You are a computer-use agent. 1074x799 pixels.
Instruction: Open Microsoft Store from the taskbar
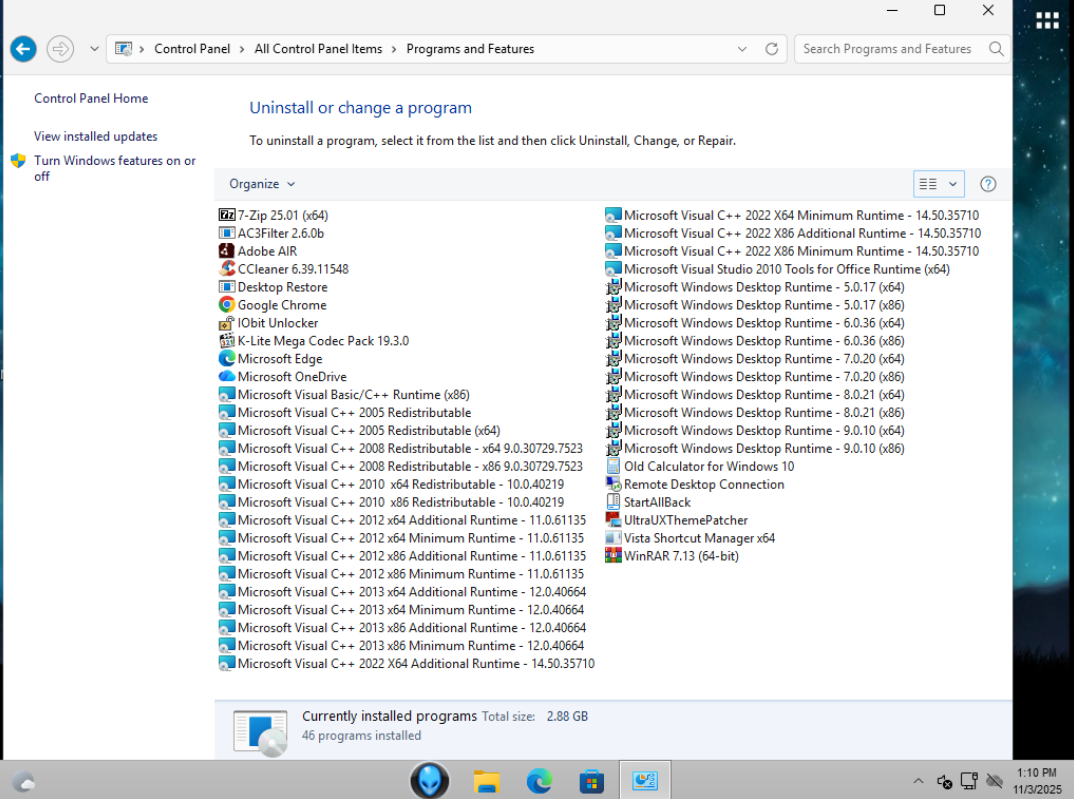(x=591, y=781)
